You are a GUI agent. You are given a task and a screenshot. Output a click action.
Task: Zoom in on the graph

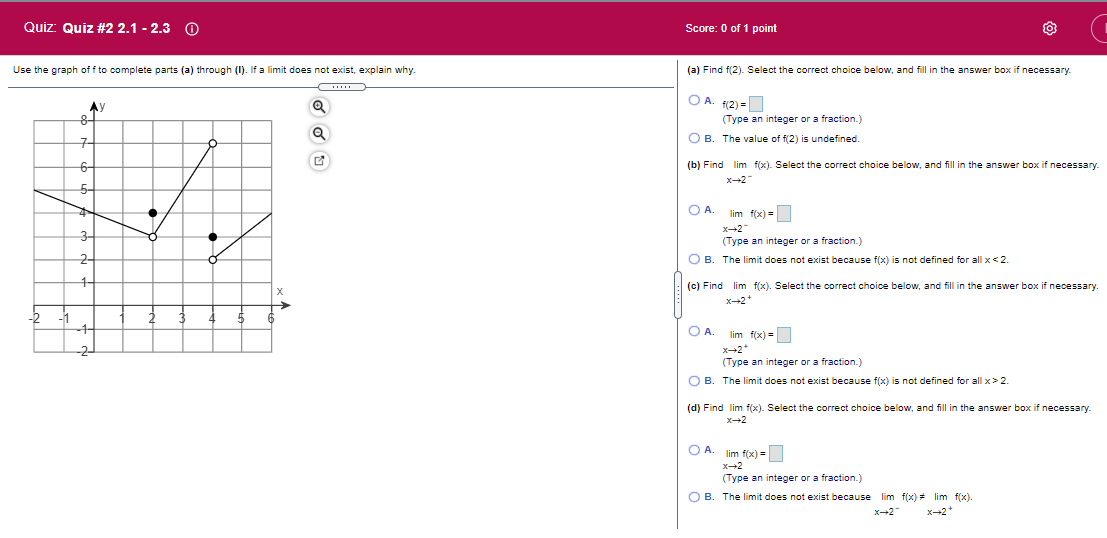pos(319,107)
